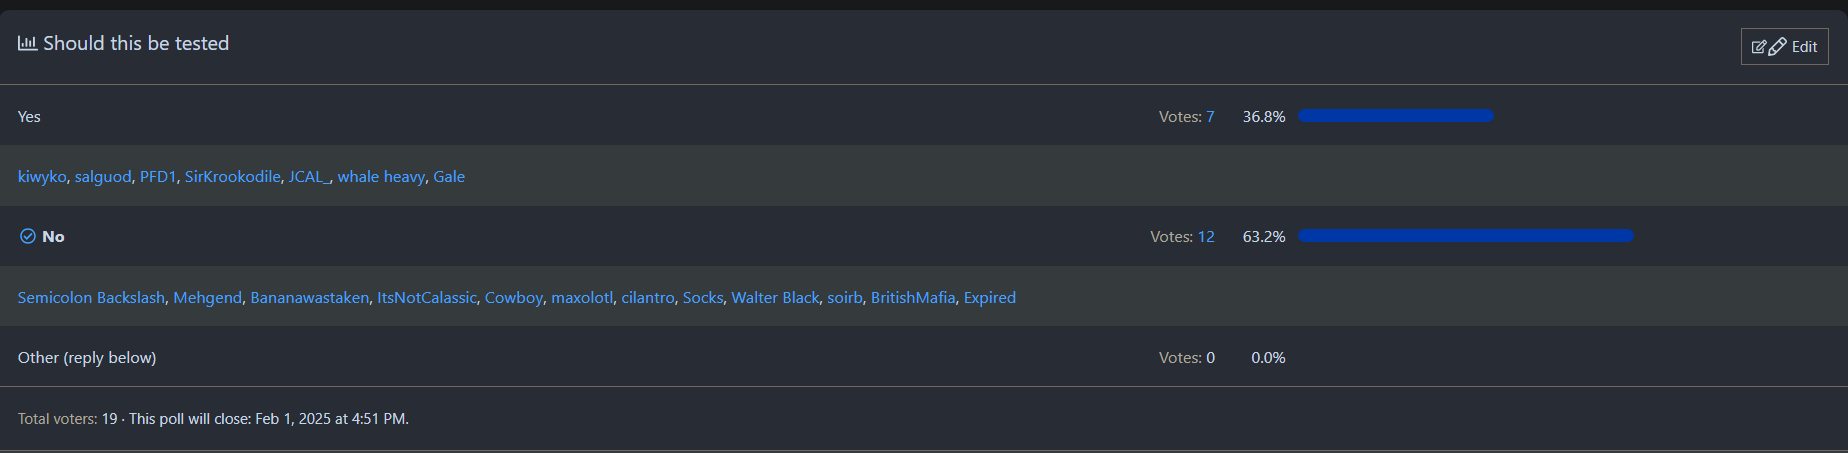Image resolution: width=1848 pixels, height=453 pixels.
Task: Click the checkmark icon next to No
Action: pos(28,237)
